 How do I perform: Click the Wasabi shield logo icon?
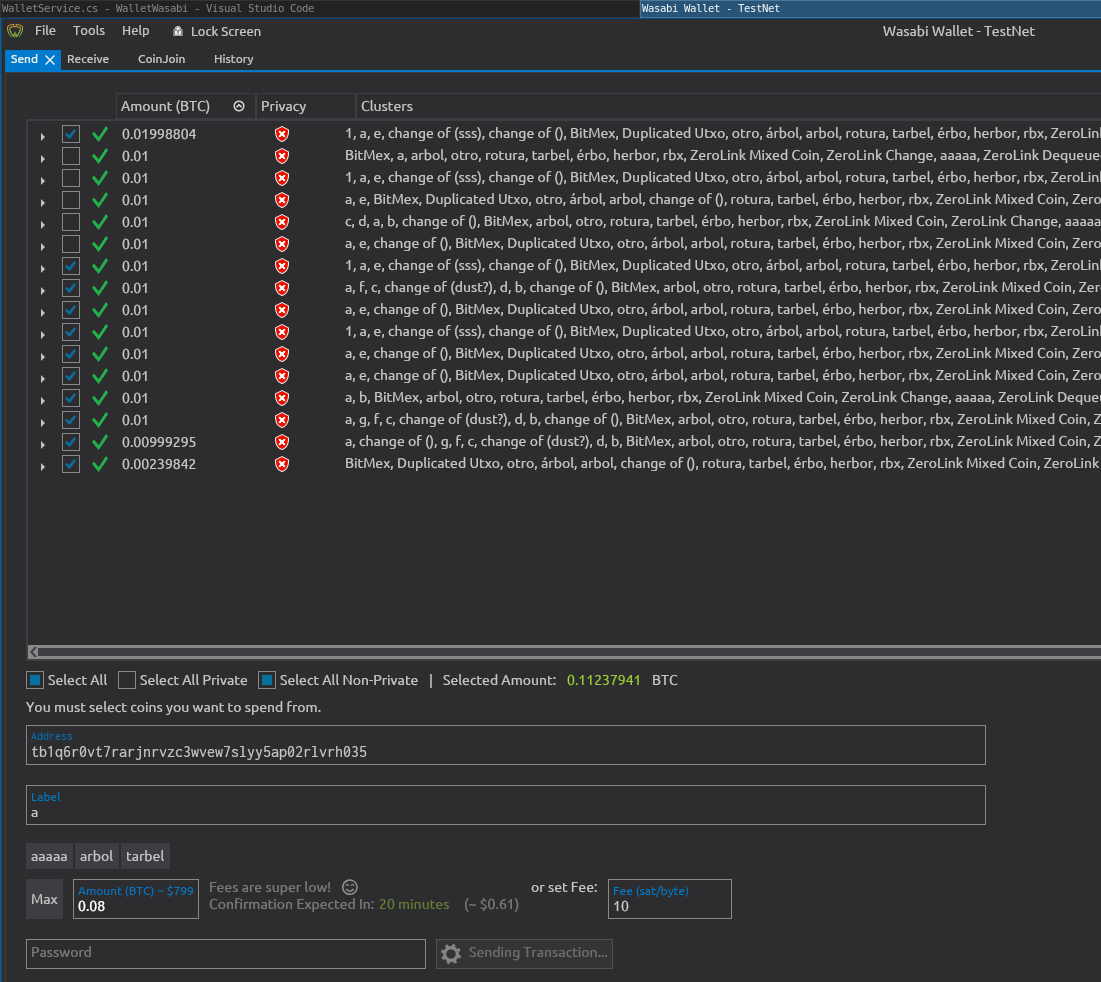(x=15, y=31)
